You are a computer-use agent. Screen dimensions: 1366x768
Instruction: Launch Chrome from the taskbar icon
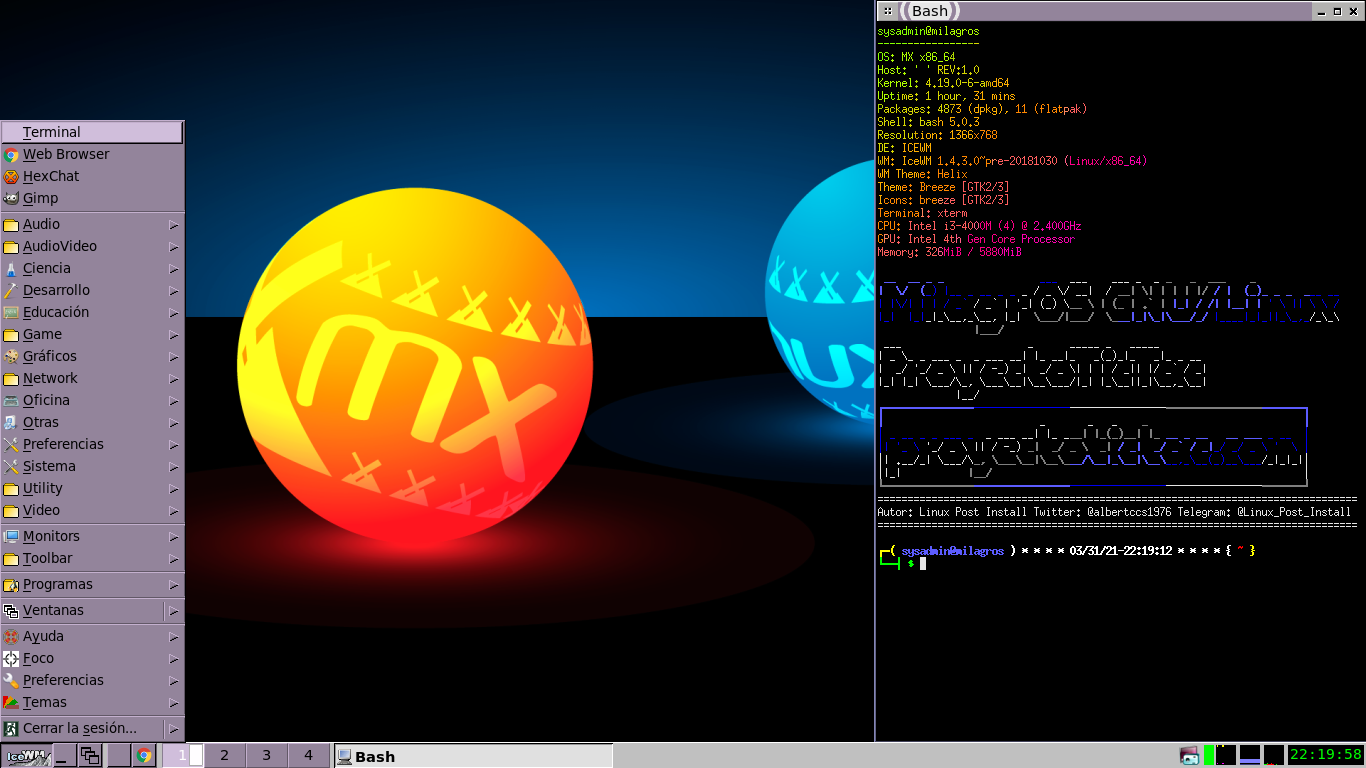(x=144, y=756)
